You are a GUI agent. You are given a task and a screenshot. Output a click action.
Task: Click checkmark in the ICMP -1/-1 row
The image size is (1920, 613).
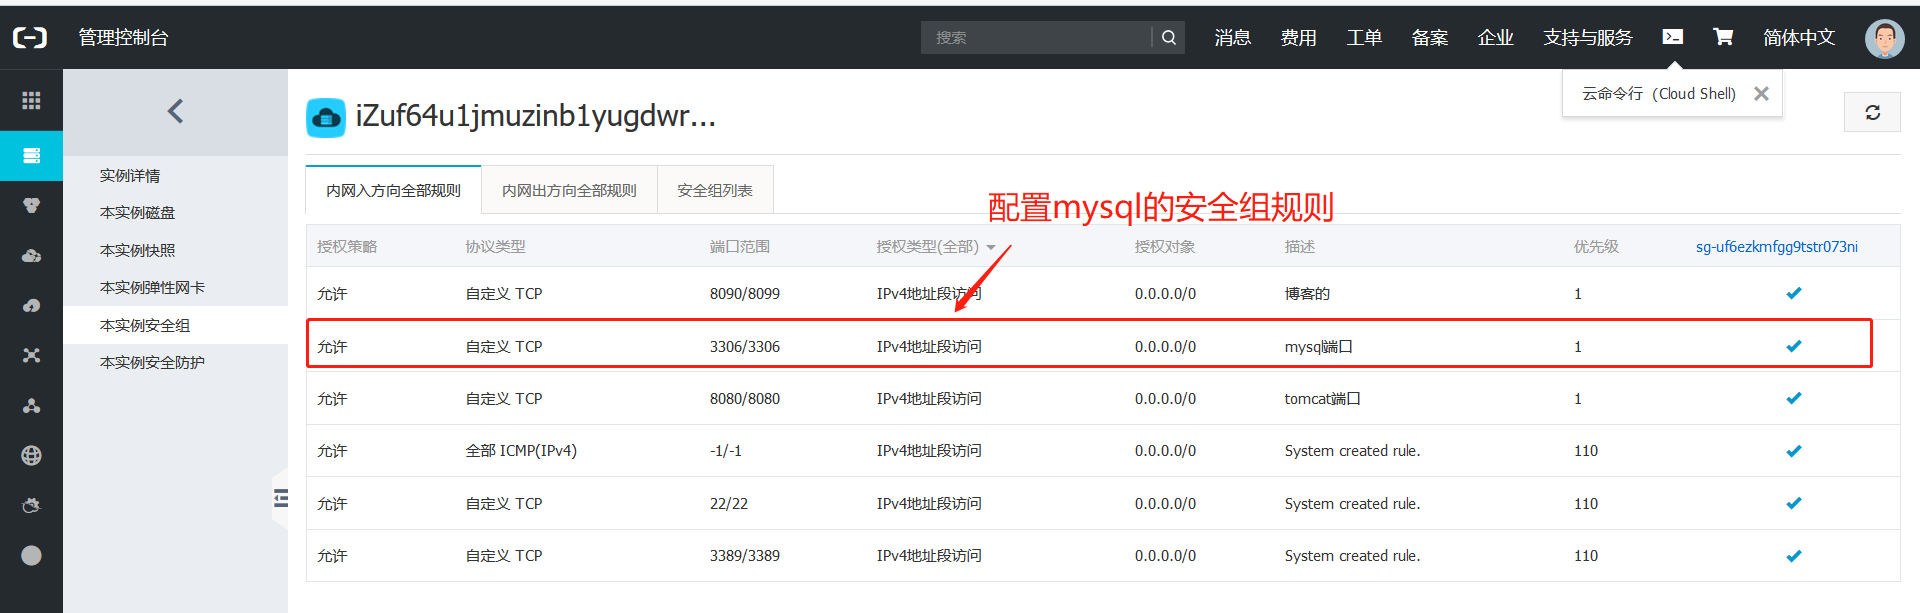(x=1794, y=451)
